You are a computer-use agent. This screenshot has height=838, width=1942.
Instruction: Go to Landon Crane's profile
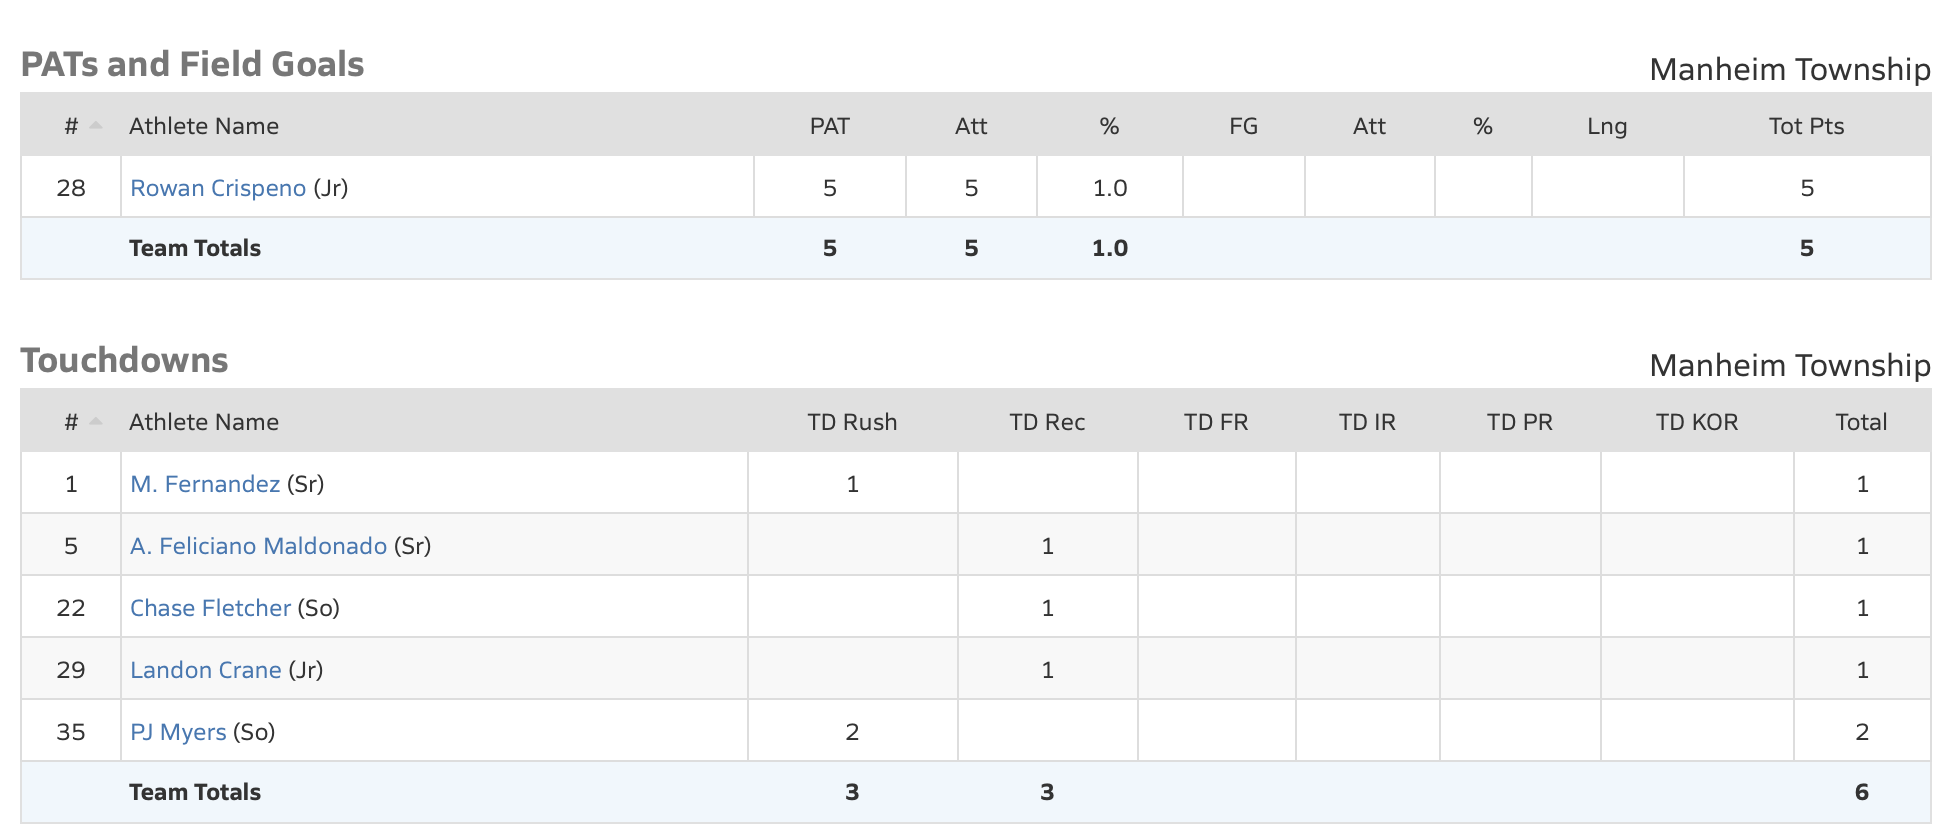pyautogui.click(x=205, y=670)
